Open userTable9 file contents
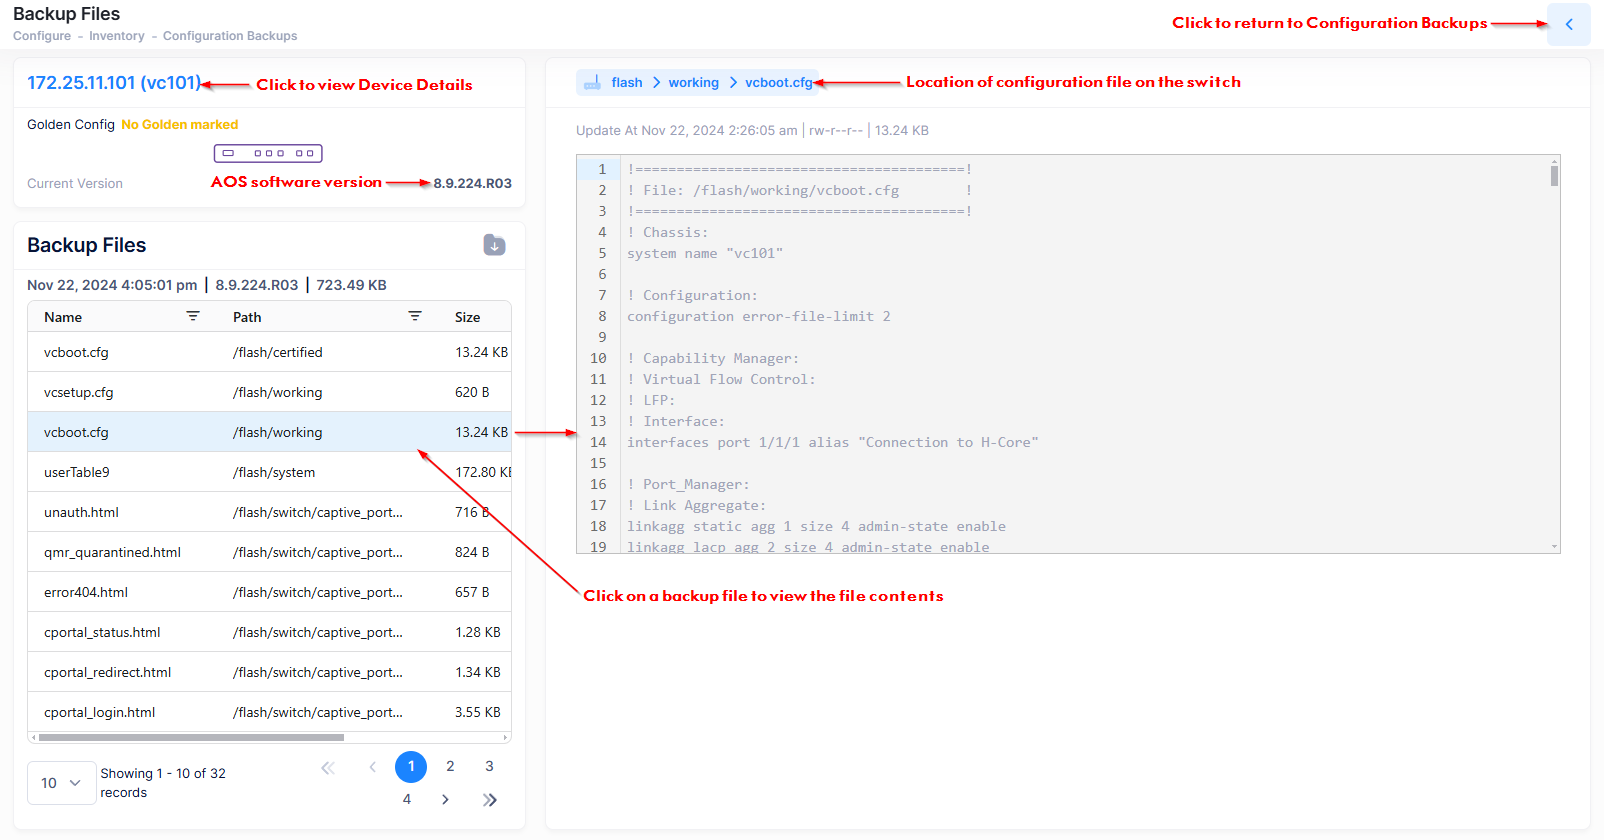This screenshot has height=840, width=1604. [x=77, y=472]
